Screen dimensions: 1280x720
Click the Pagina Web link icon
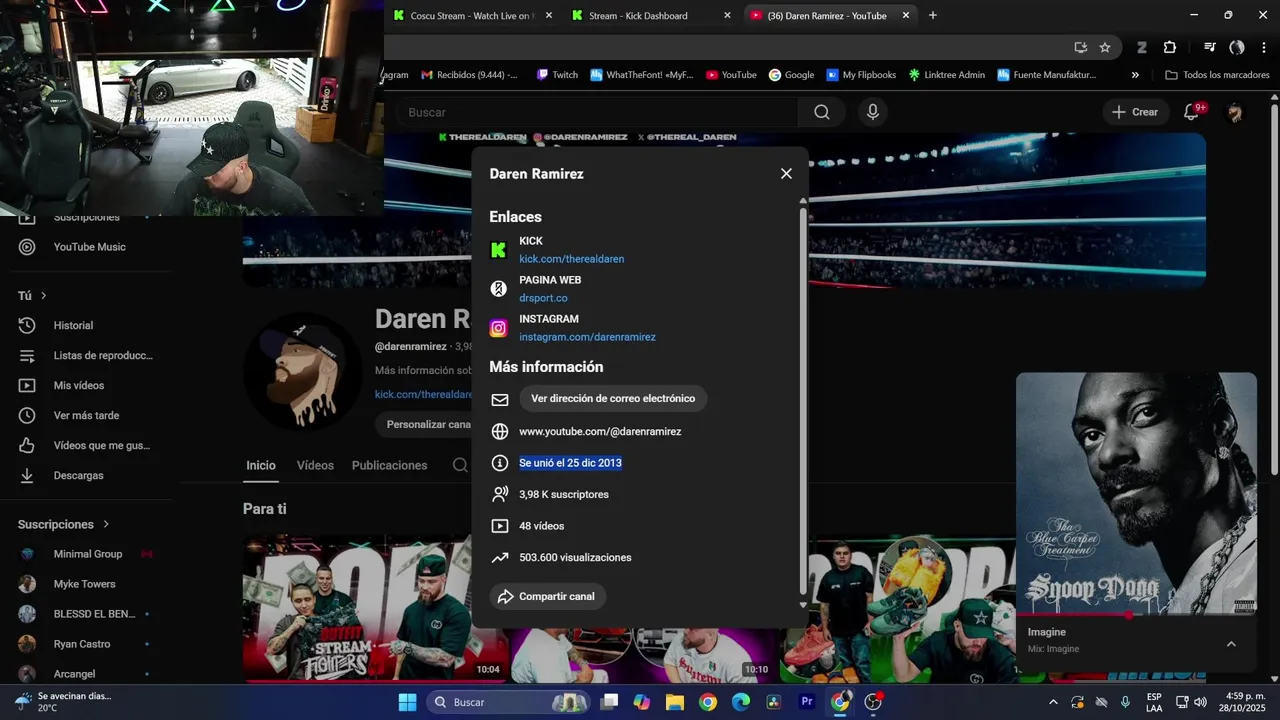click(x=498, y=289)
